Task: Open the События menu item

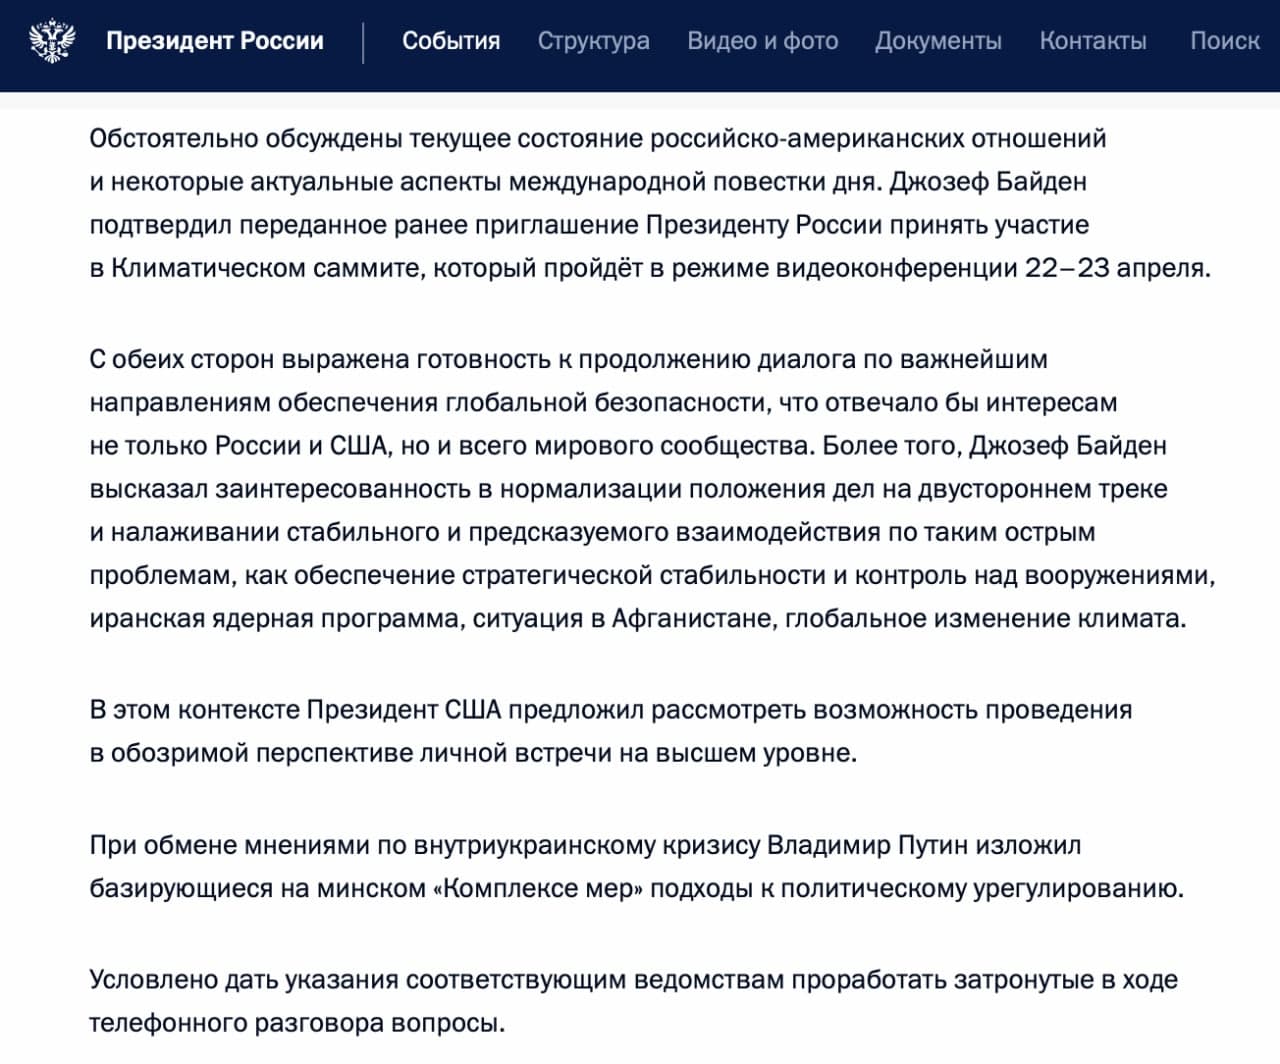Action: point(451,41)
